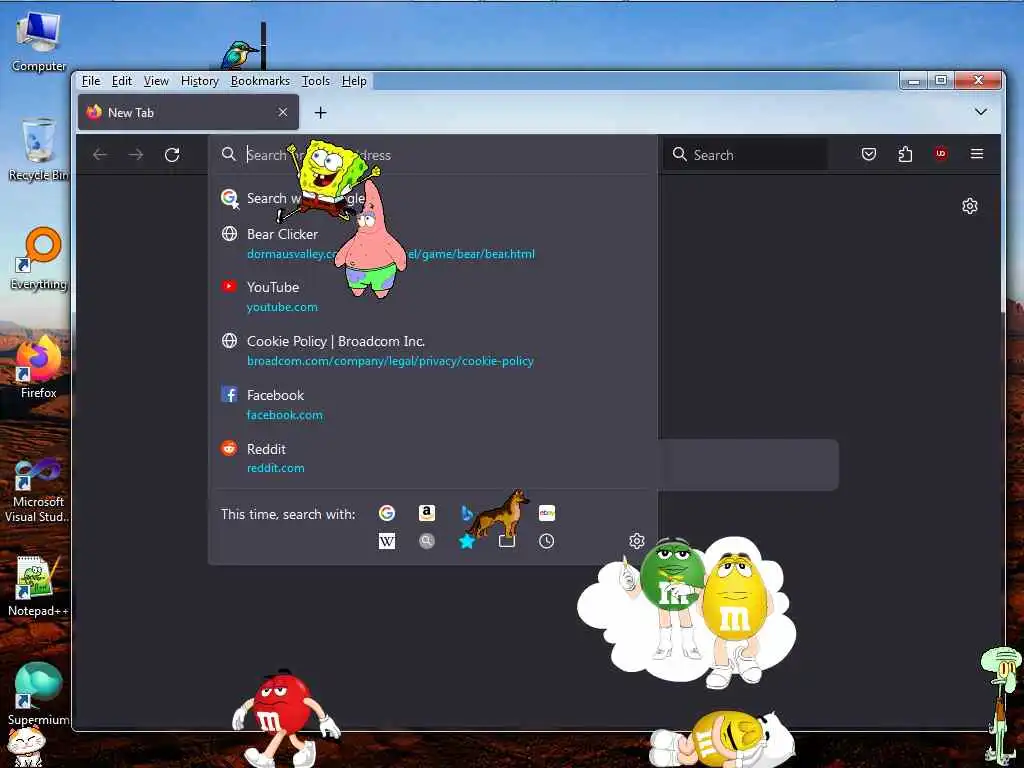The image size is (1024, 768).
Task: Launch Microsoft Visual Studio desktop shortcut
Action: point(39,490)
